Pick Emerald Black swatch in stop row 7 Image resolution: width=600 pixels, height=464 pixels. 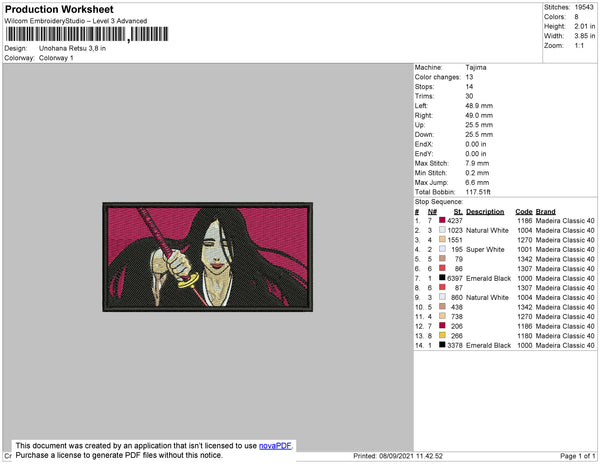(x=442, y=277)
